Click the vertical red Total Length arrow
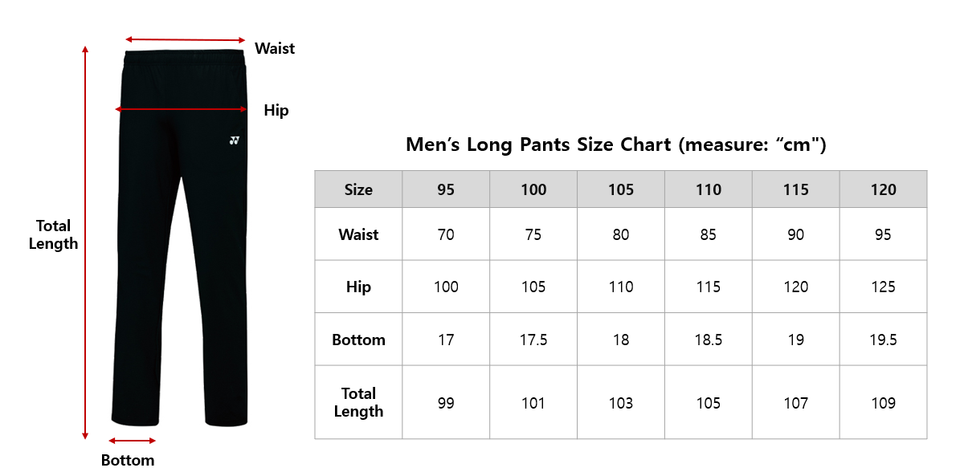The image size is (960, 476). [x=85, y=242]
